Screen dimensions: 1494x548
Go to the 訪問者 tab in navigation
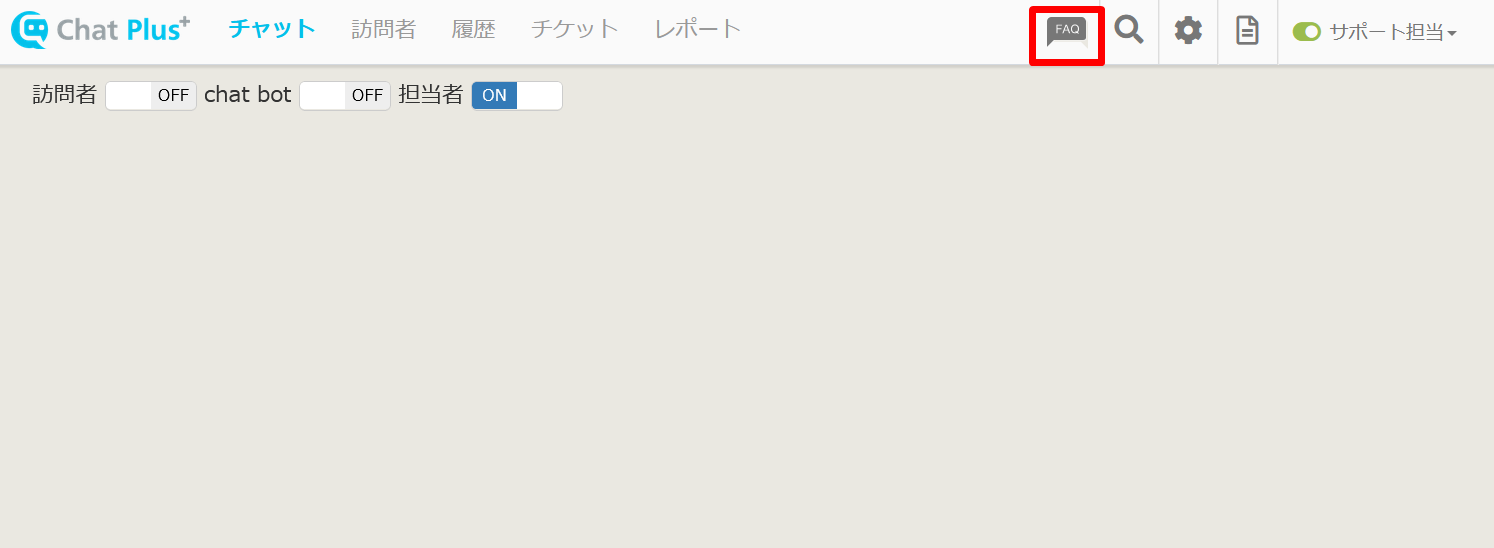[383, 29]
